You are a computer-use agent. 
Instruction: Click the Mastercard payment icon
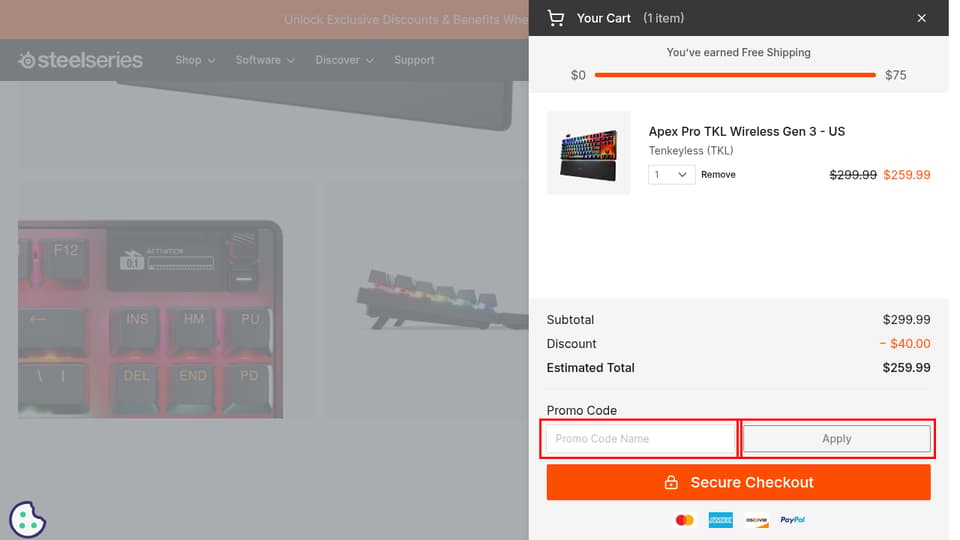pos(684,520)
